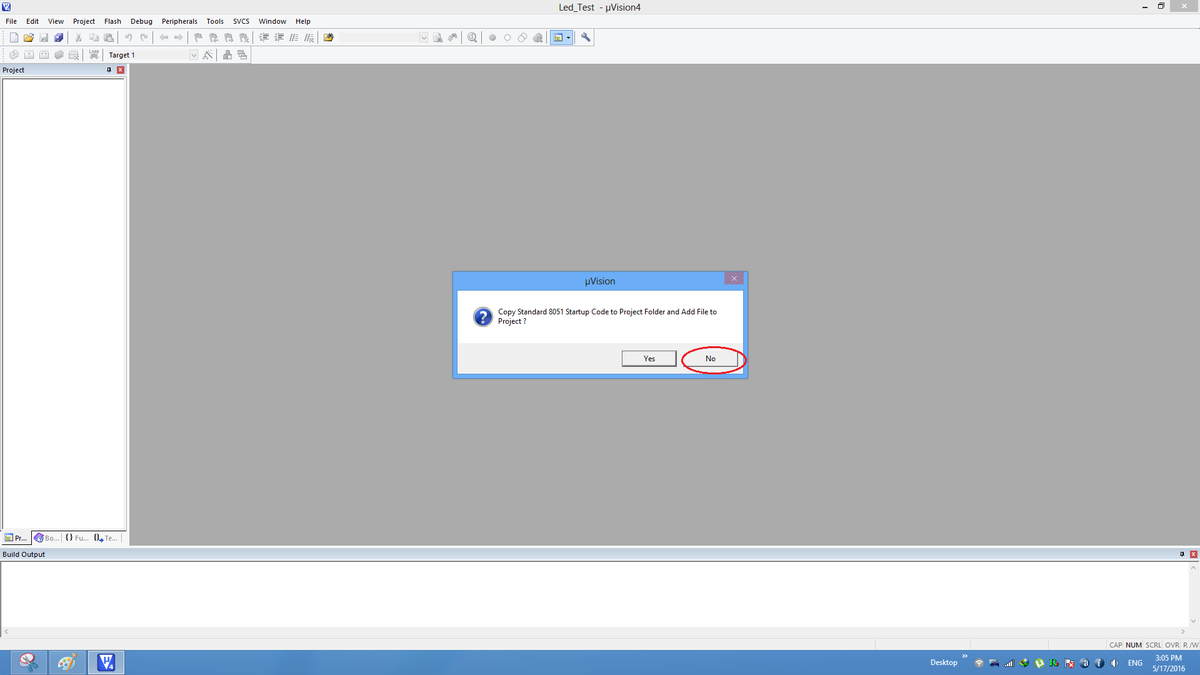Click the Enable/Disable Breakpoint circle icon
This screenshot has width=1200, height=675.
tap(507, 38)
